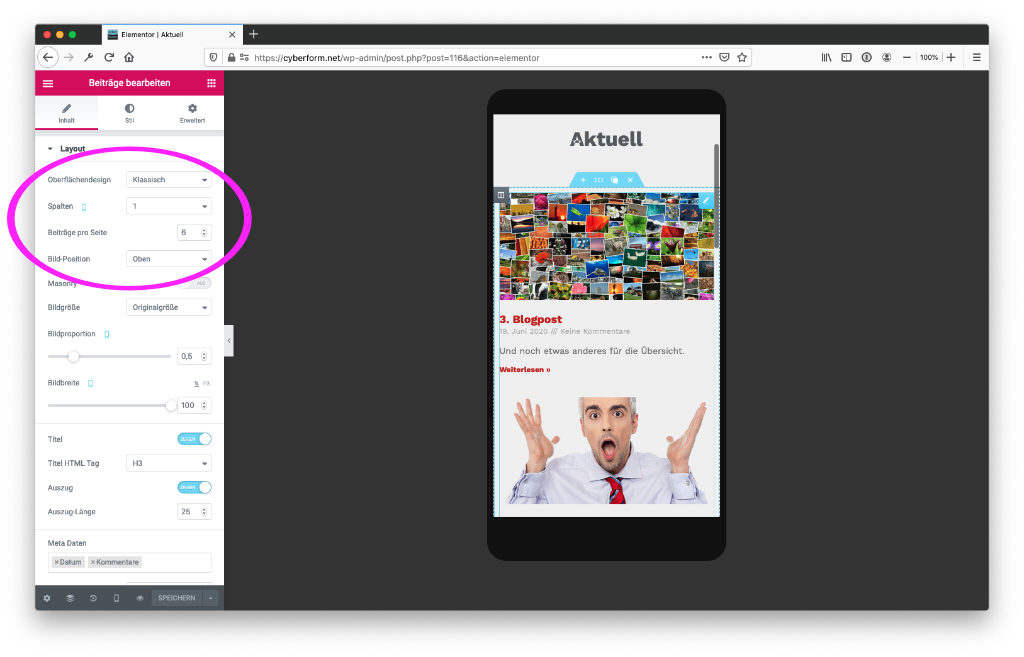Open the revision history icon

tap(93, 598)
